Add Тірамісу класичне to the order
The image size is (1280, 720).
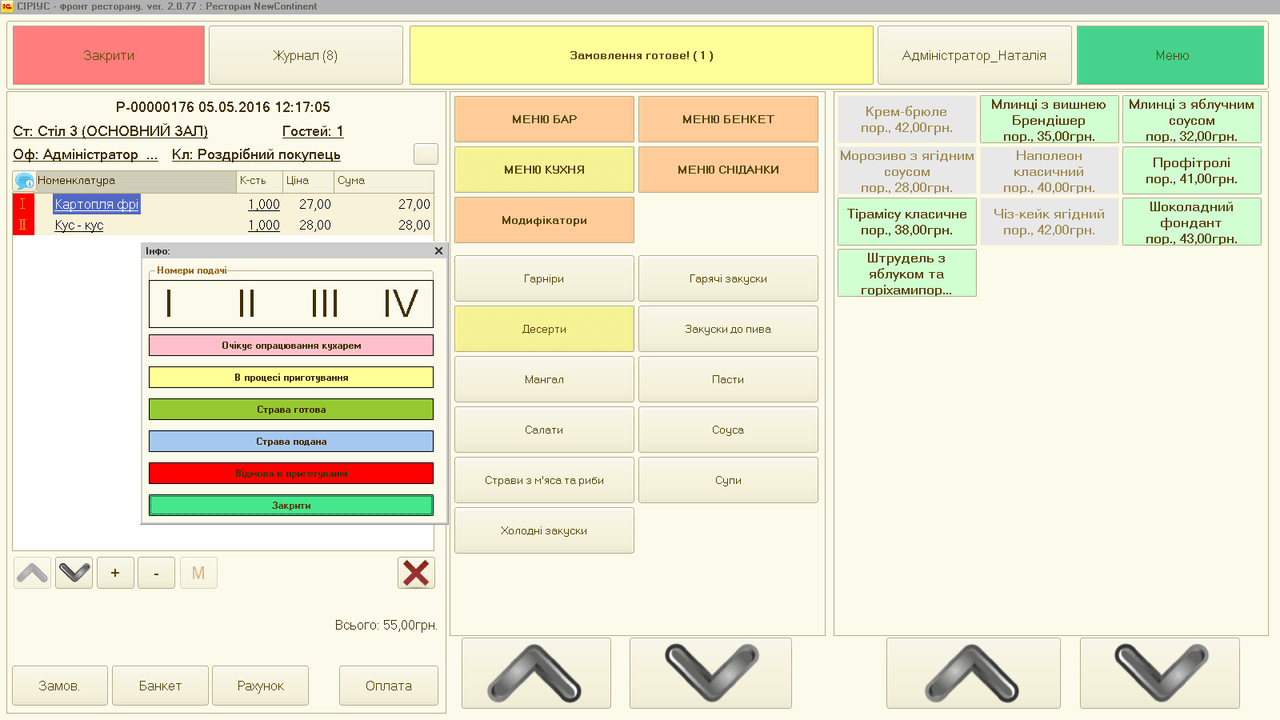pos(907,221)
